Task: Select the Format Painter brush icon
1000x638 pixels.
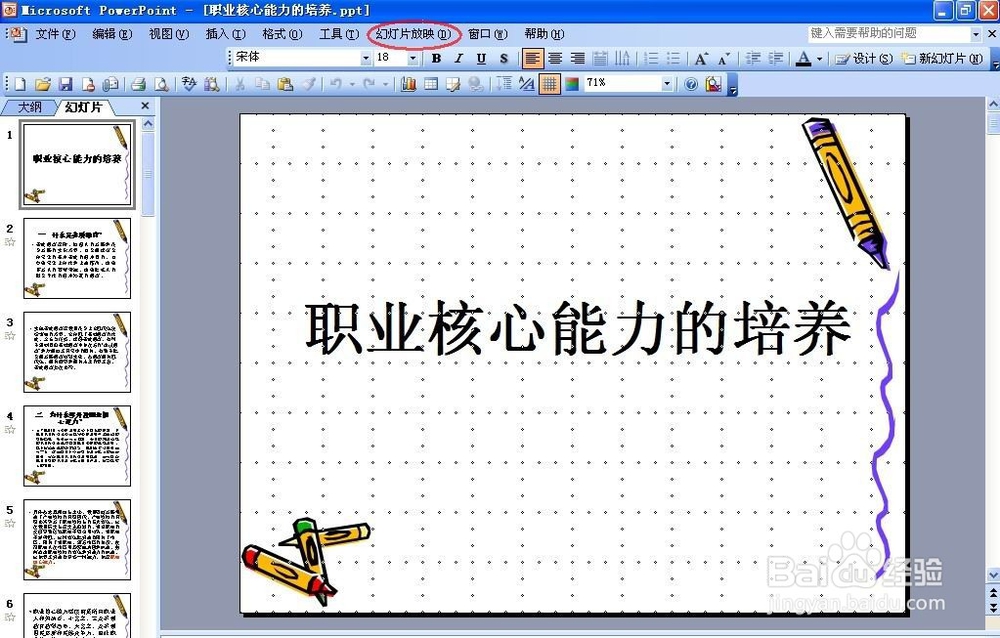Action: [308, 84]
